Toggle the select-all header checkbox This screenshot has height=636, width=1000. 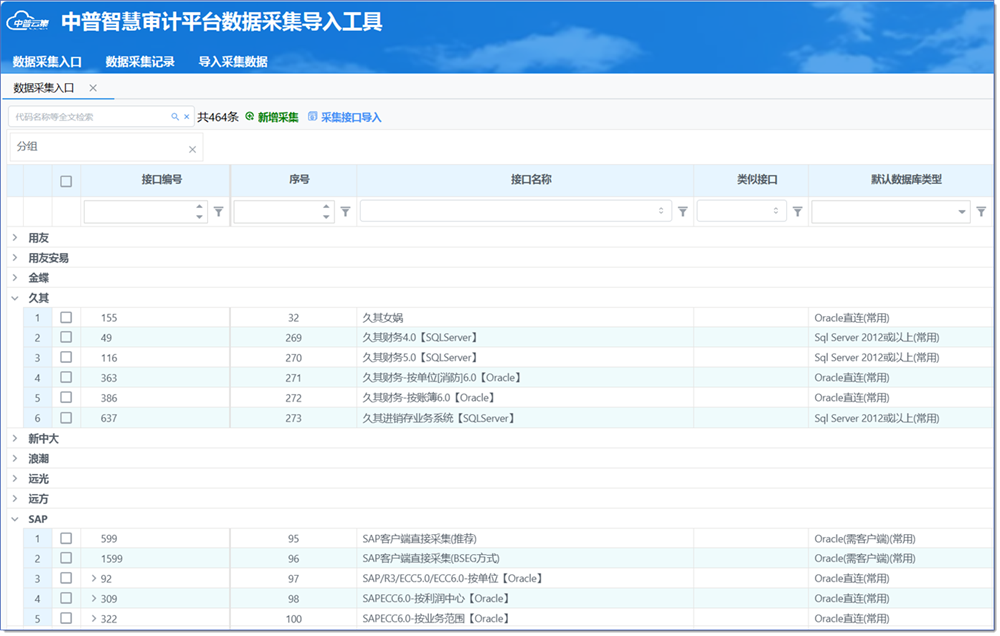pyautogui.click(x=66, y=181)
